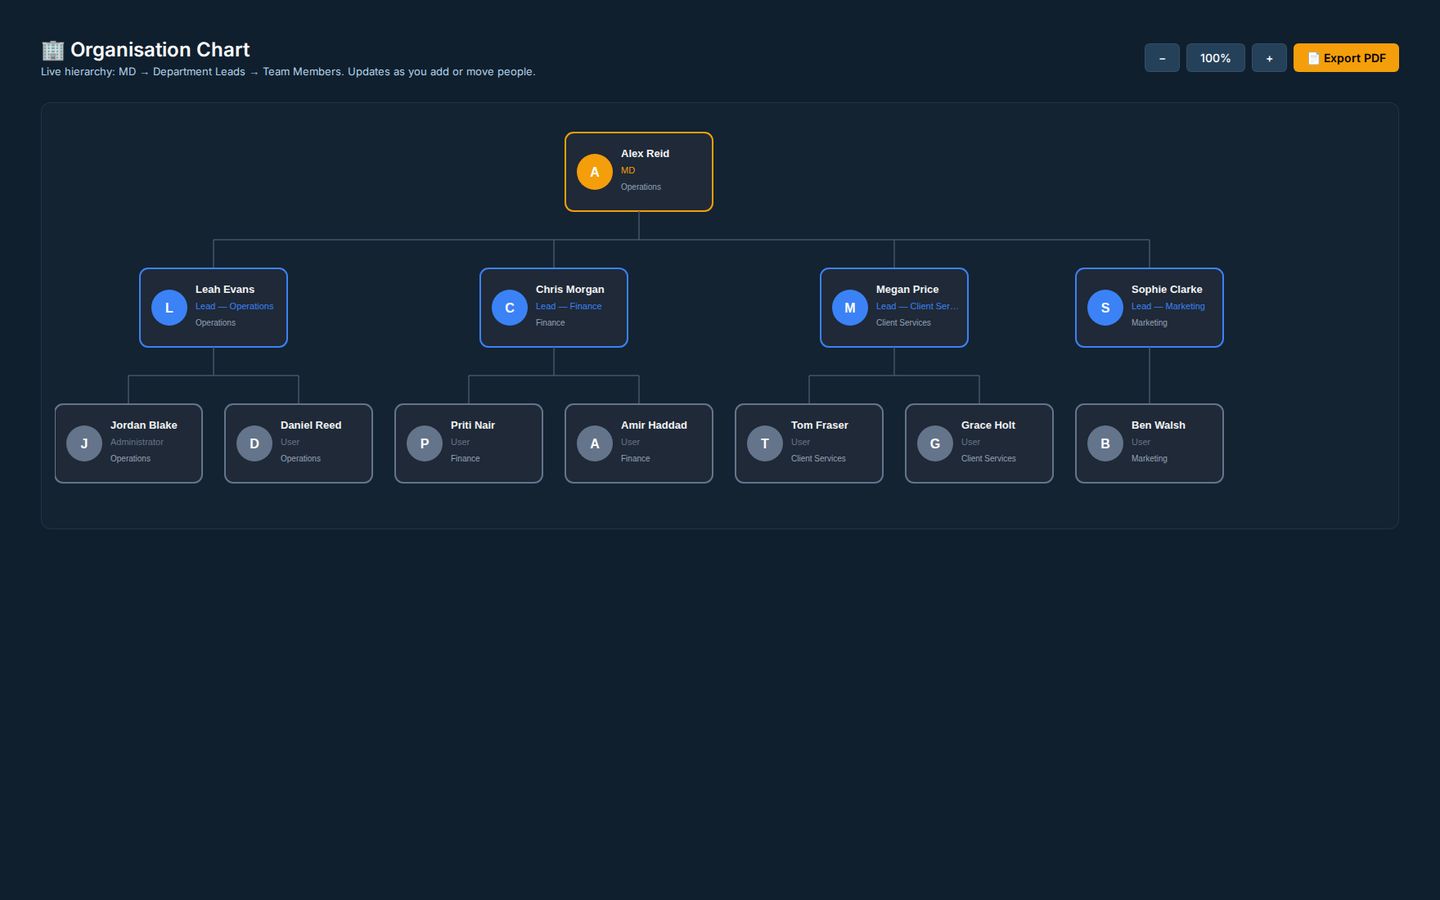This screenshot has height=900, width=1440.
Task: Click the name Jordan Blake
Action: click(x=144, y=426)
